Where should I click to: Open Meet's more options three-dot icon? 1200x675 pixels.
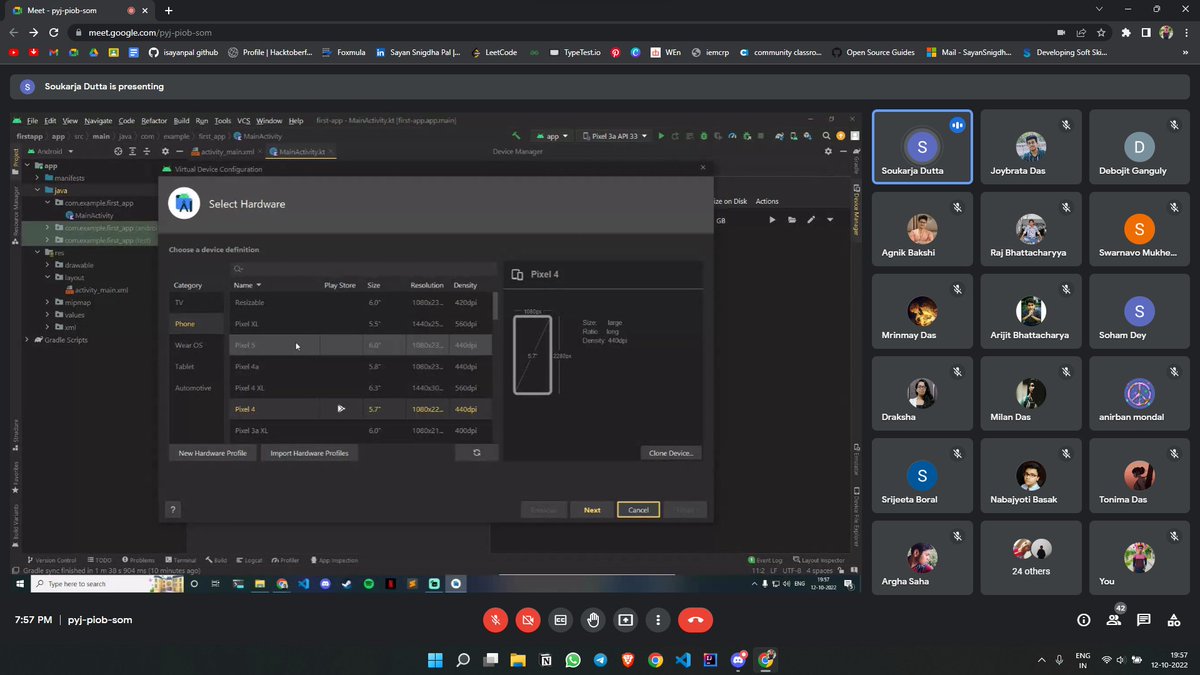(x=658, y=620)
